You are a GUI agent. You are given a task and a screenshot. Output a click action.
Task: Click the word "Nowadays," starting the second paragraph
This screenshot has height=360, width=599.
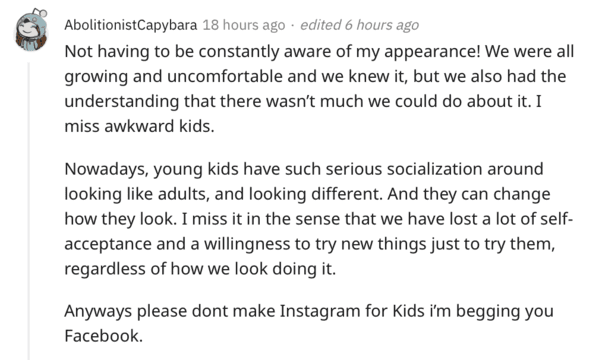(106, 170)
